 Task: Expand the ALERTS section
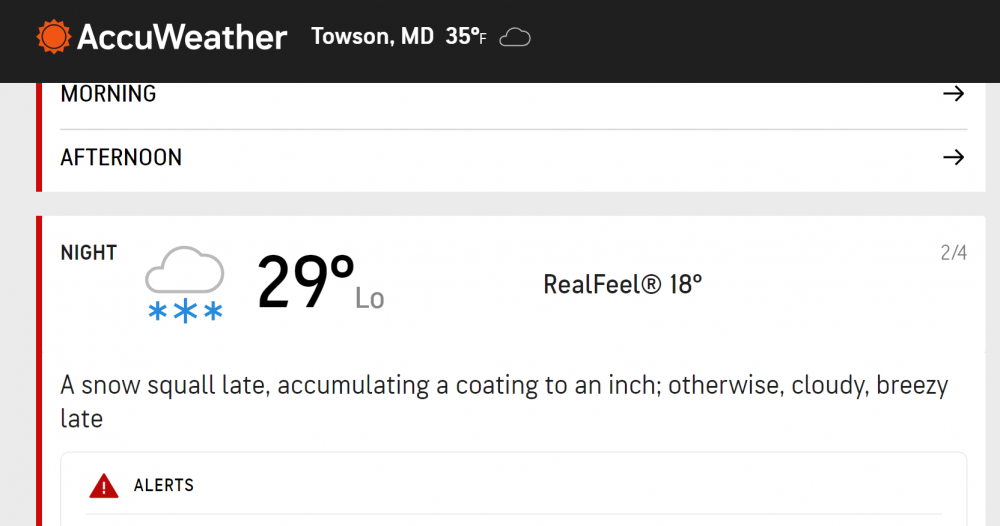click(x=513, y=486)
